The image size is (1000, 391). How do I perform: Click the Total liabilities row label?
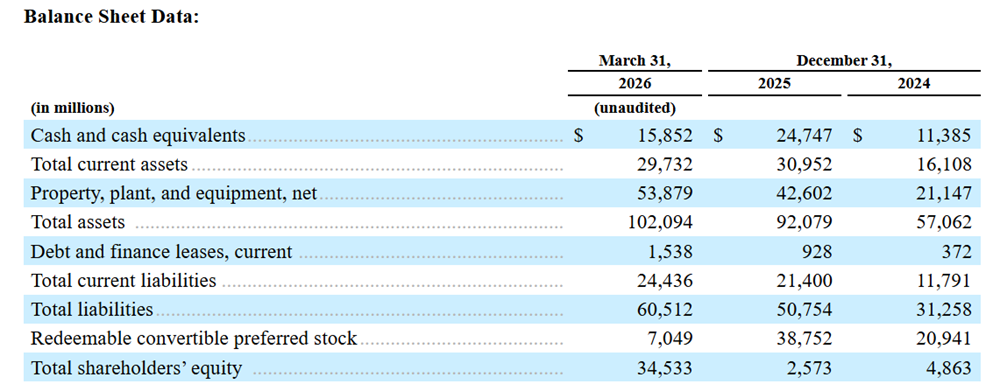(92, 309)
